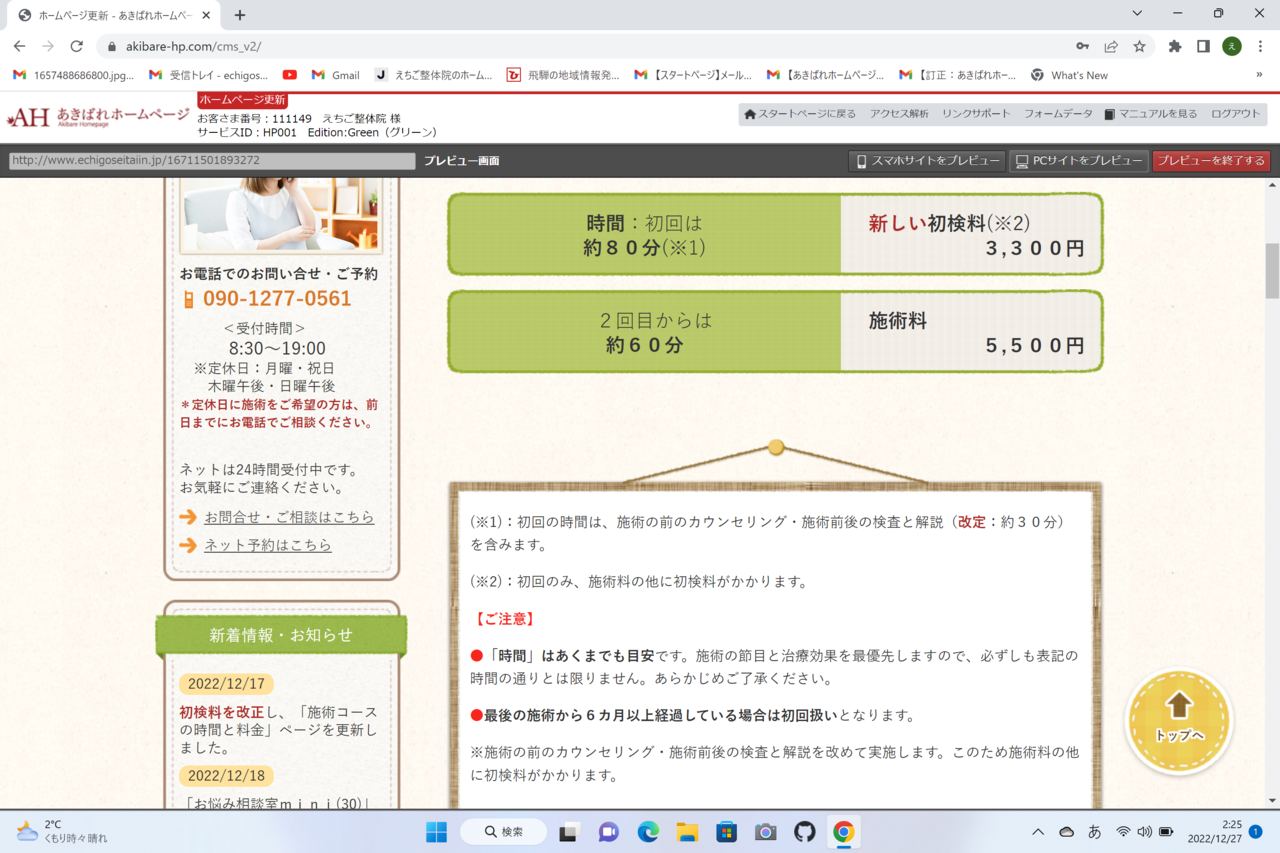Image resolution: width=1280 pixels, height=853 pixels.
Task: Open the 1657488686800.jpg bookmark
Action: (x=73, y=75)
